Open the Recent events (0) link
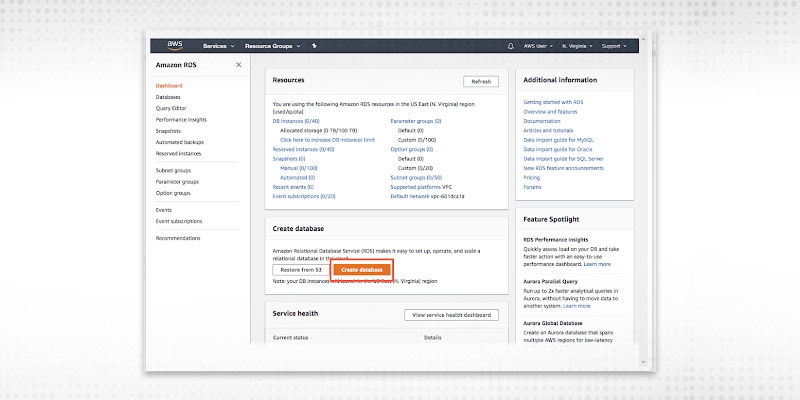800x400 pixels. (293, 187)
